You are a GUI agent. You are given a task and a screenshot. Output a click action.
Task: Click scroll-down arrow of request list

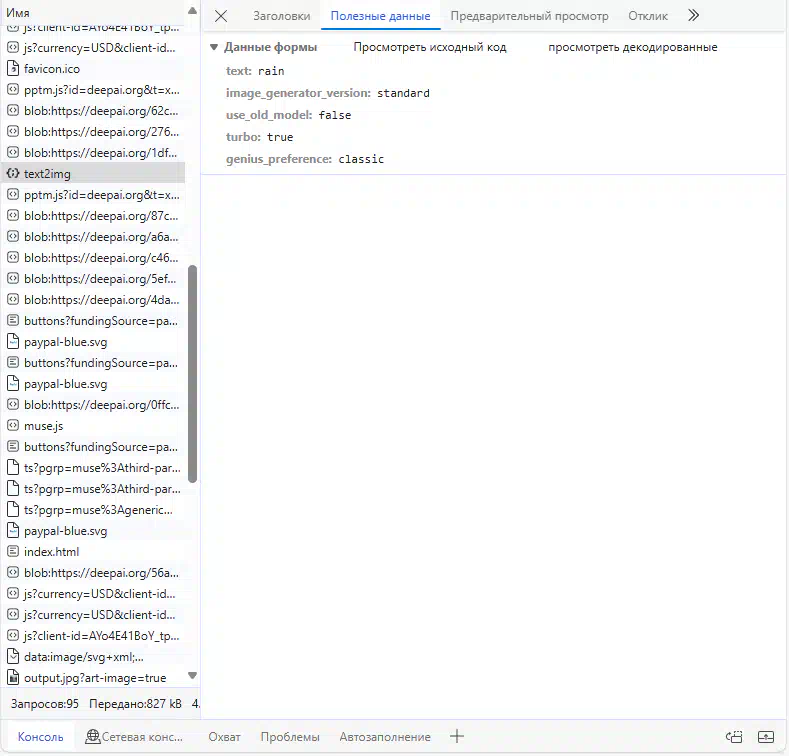pyautogui.click(x=192, y=675)
